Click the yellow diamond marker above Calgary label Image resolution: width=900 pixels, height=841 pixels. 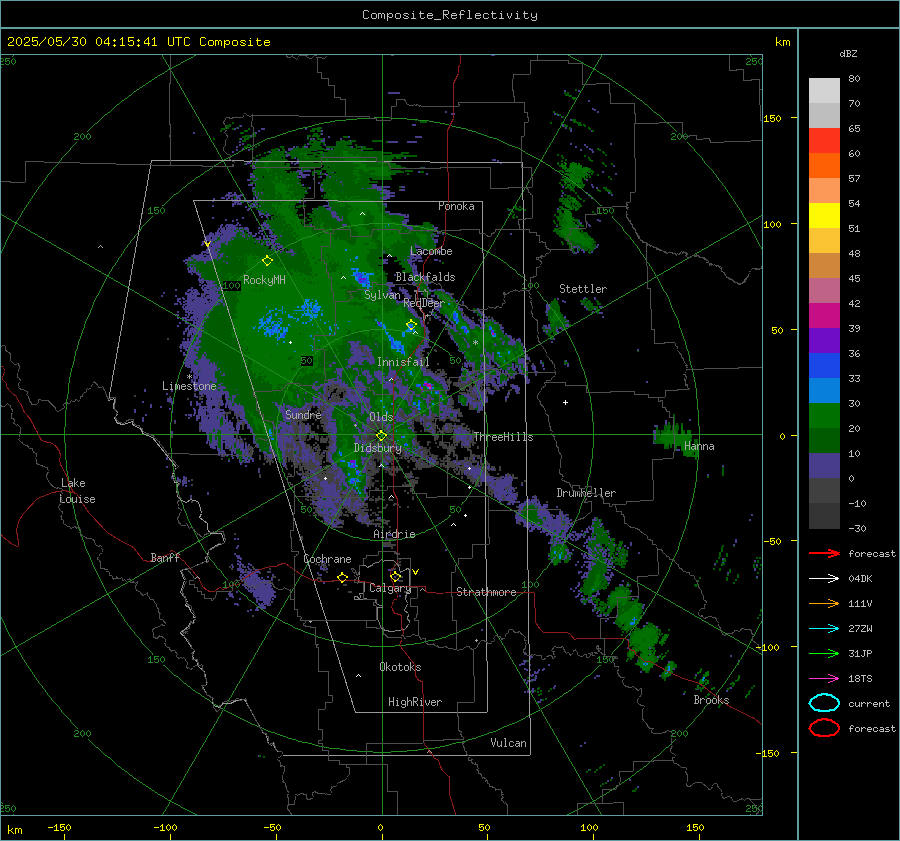coord(395,576)
